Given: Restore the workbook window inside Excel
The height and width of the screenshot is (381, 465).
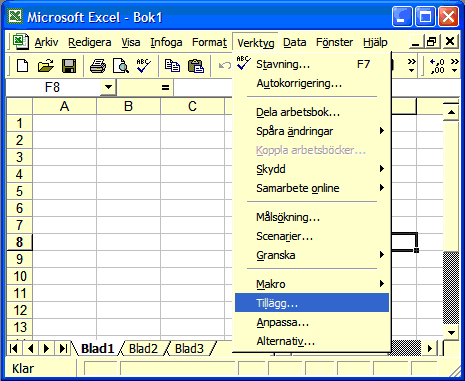Looking at the screenshot, I should tap(432, 42).
